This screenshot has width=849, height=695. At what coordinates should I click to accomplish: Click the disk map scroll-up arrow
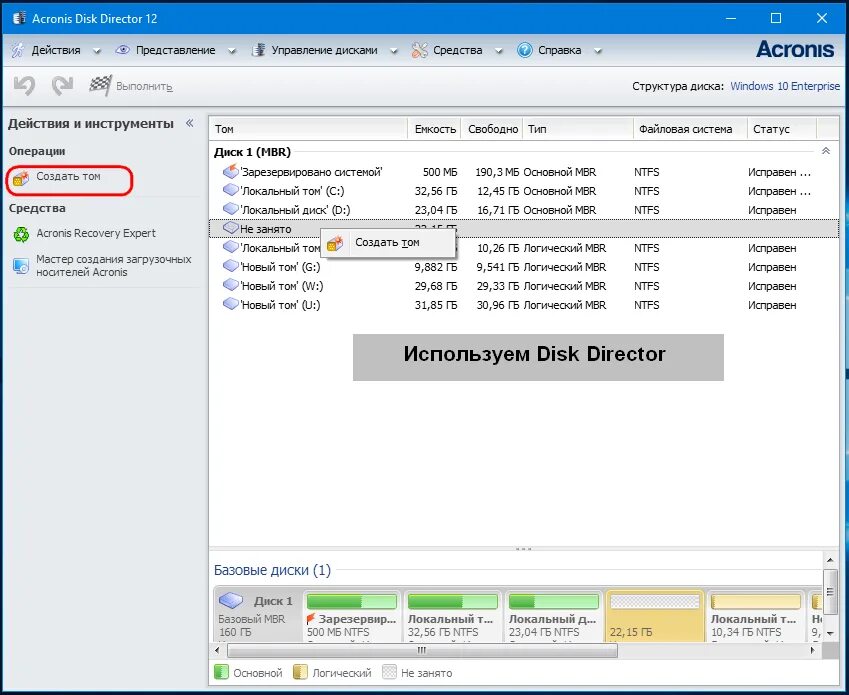tap(830, 559)
